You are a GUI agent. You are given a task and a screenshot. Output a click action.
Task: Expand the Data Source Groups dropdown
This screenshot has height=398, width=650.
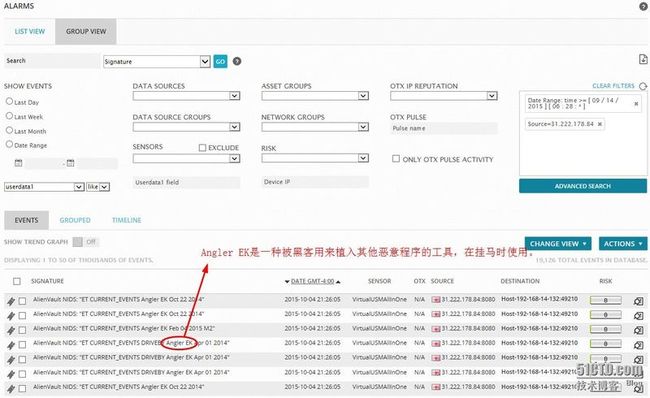point(186,127)
